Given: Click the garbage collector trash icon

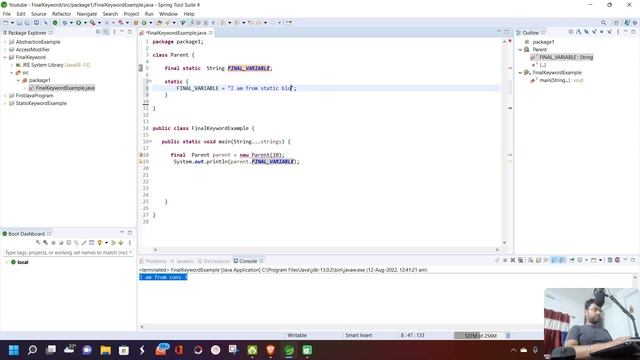Looking at the screenshot, I should point(508,336).
